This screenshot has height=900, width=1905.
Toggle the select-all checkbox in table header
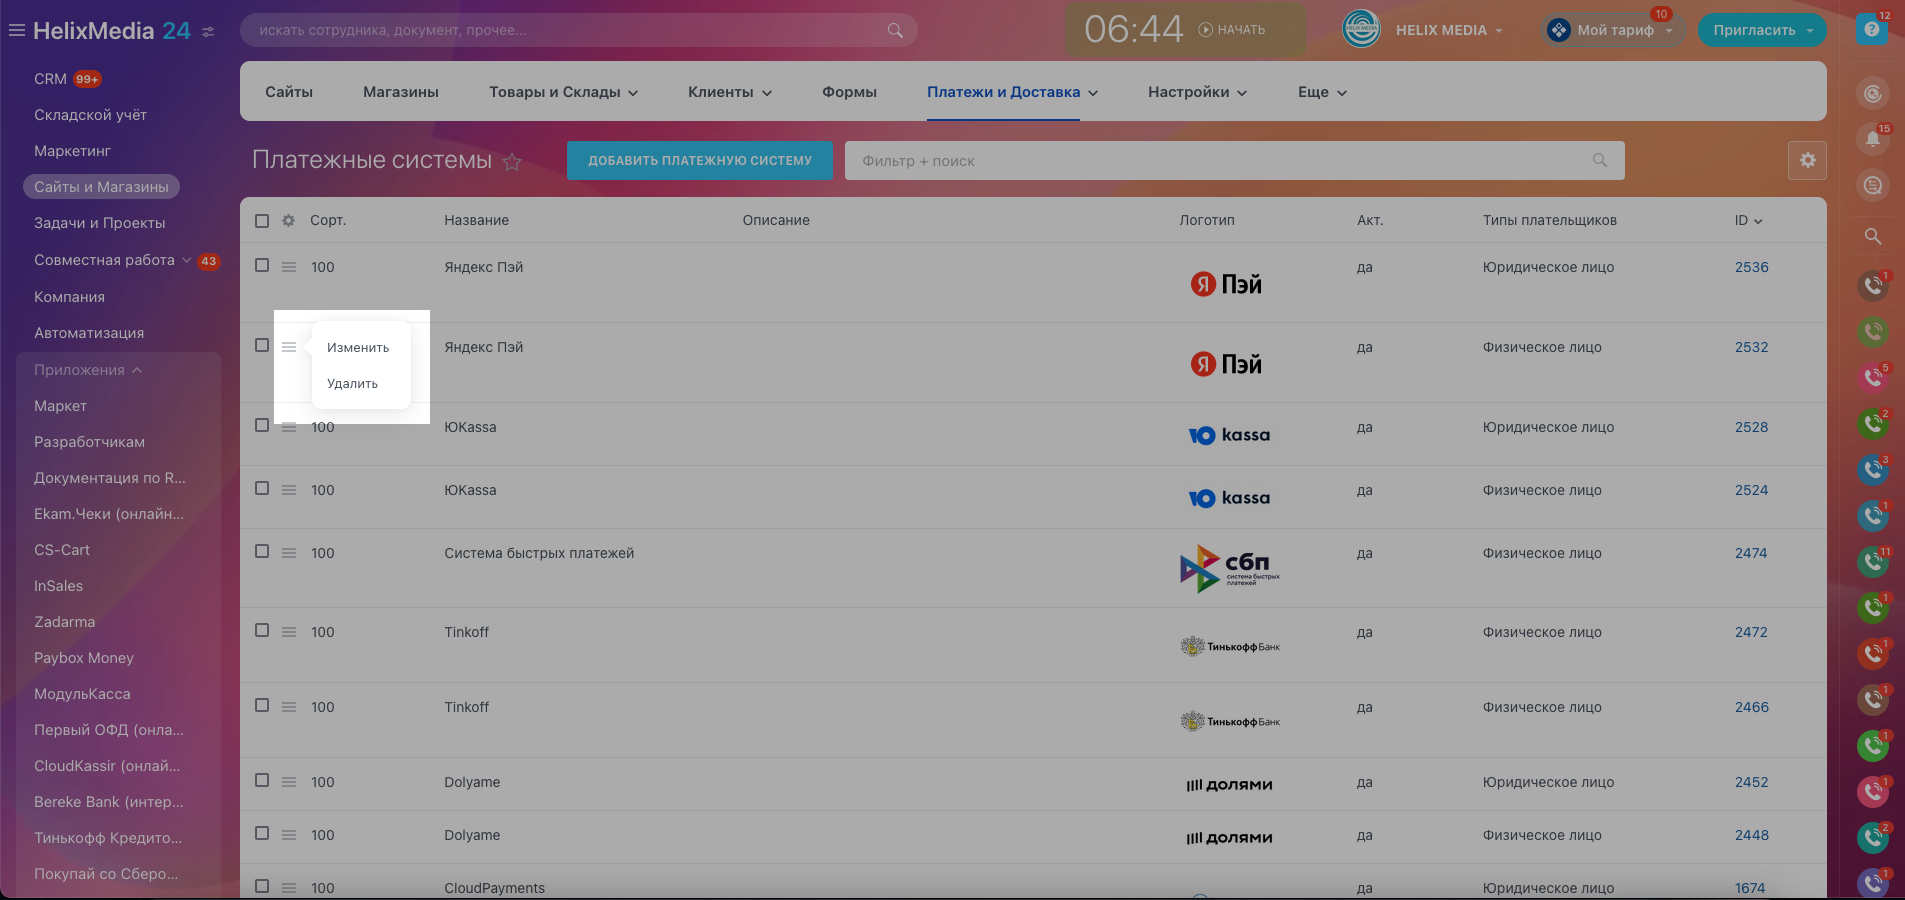262,221
